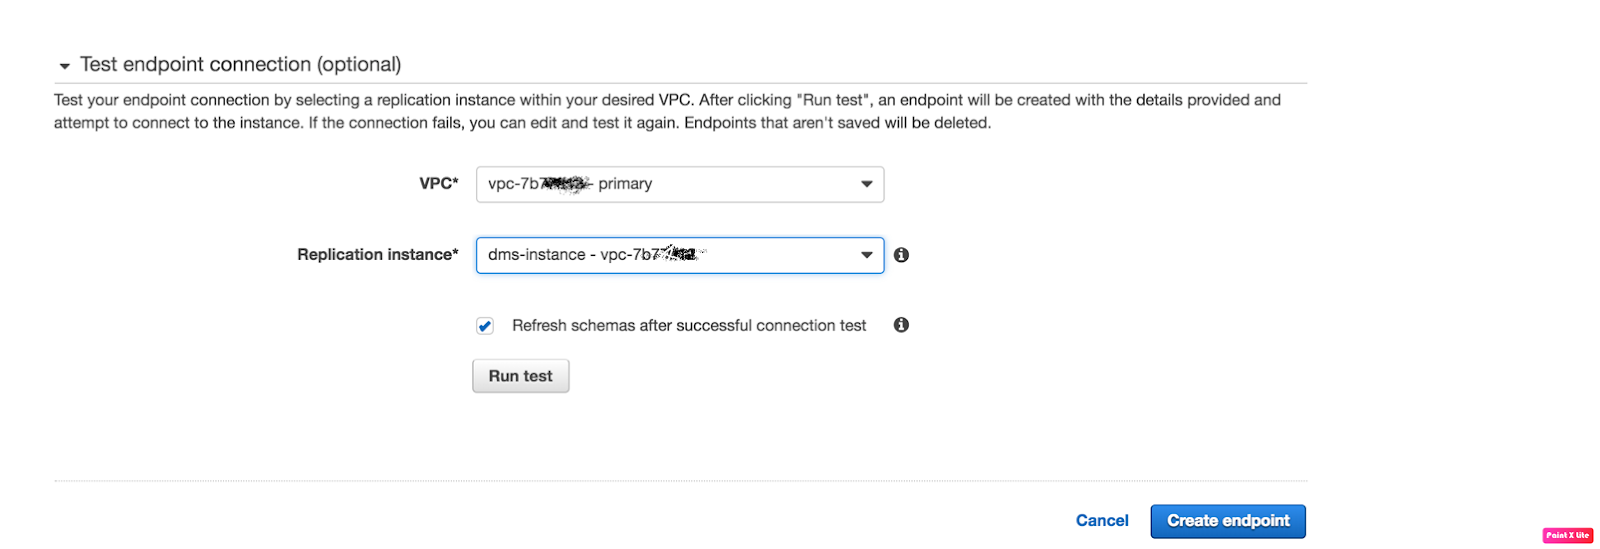Viewport: 1600px width, 549px height.
Task: Click the Create endpoint button
Action: [1228, 521]
